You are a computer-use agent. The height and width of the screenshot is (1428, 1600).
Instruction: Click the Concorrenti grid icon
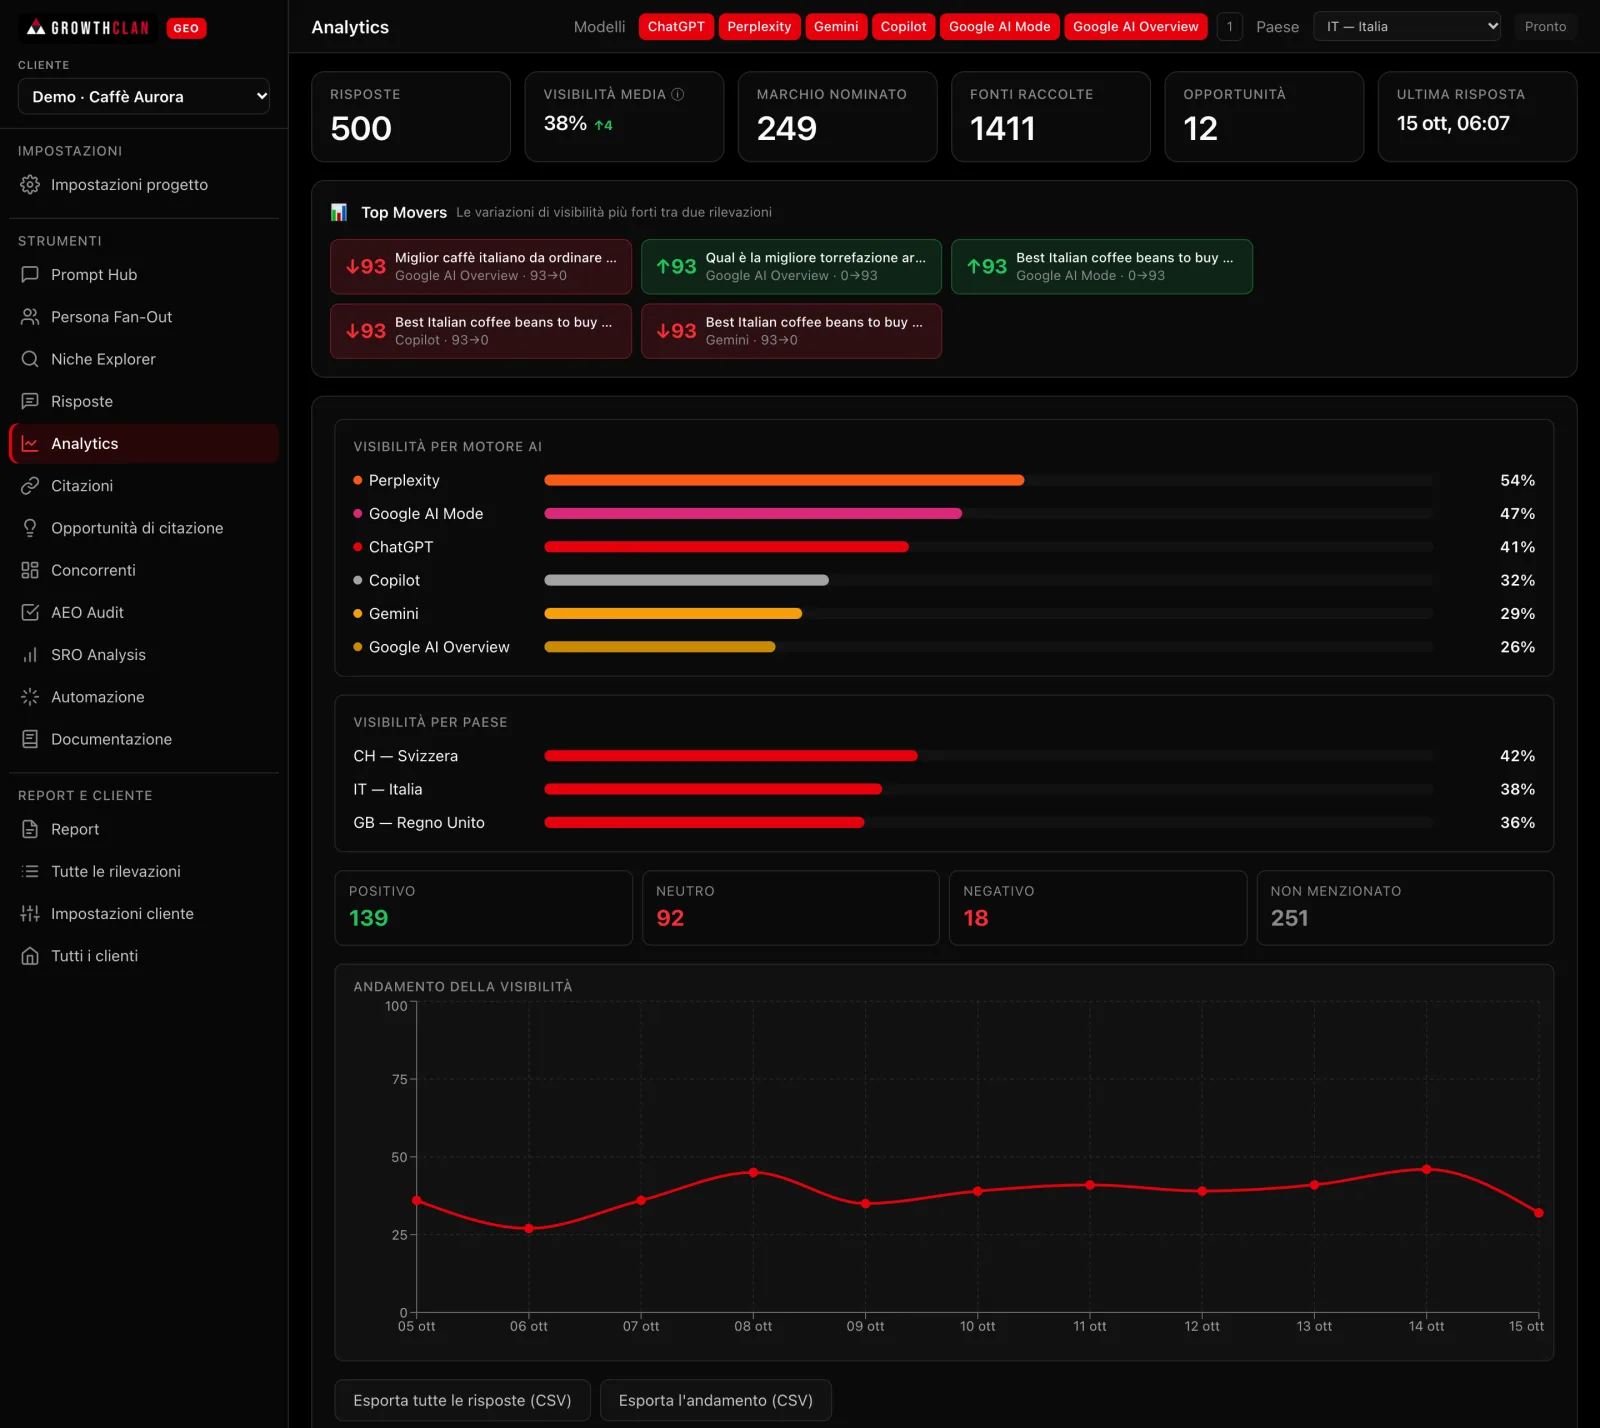click(30, 570)
